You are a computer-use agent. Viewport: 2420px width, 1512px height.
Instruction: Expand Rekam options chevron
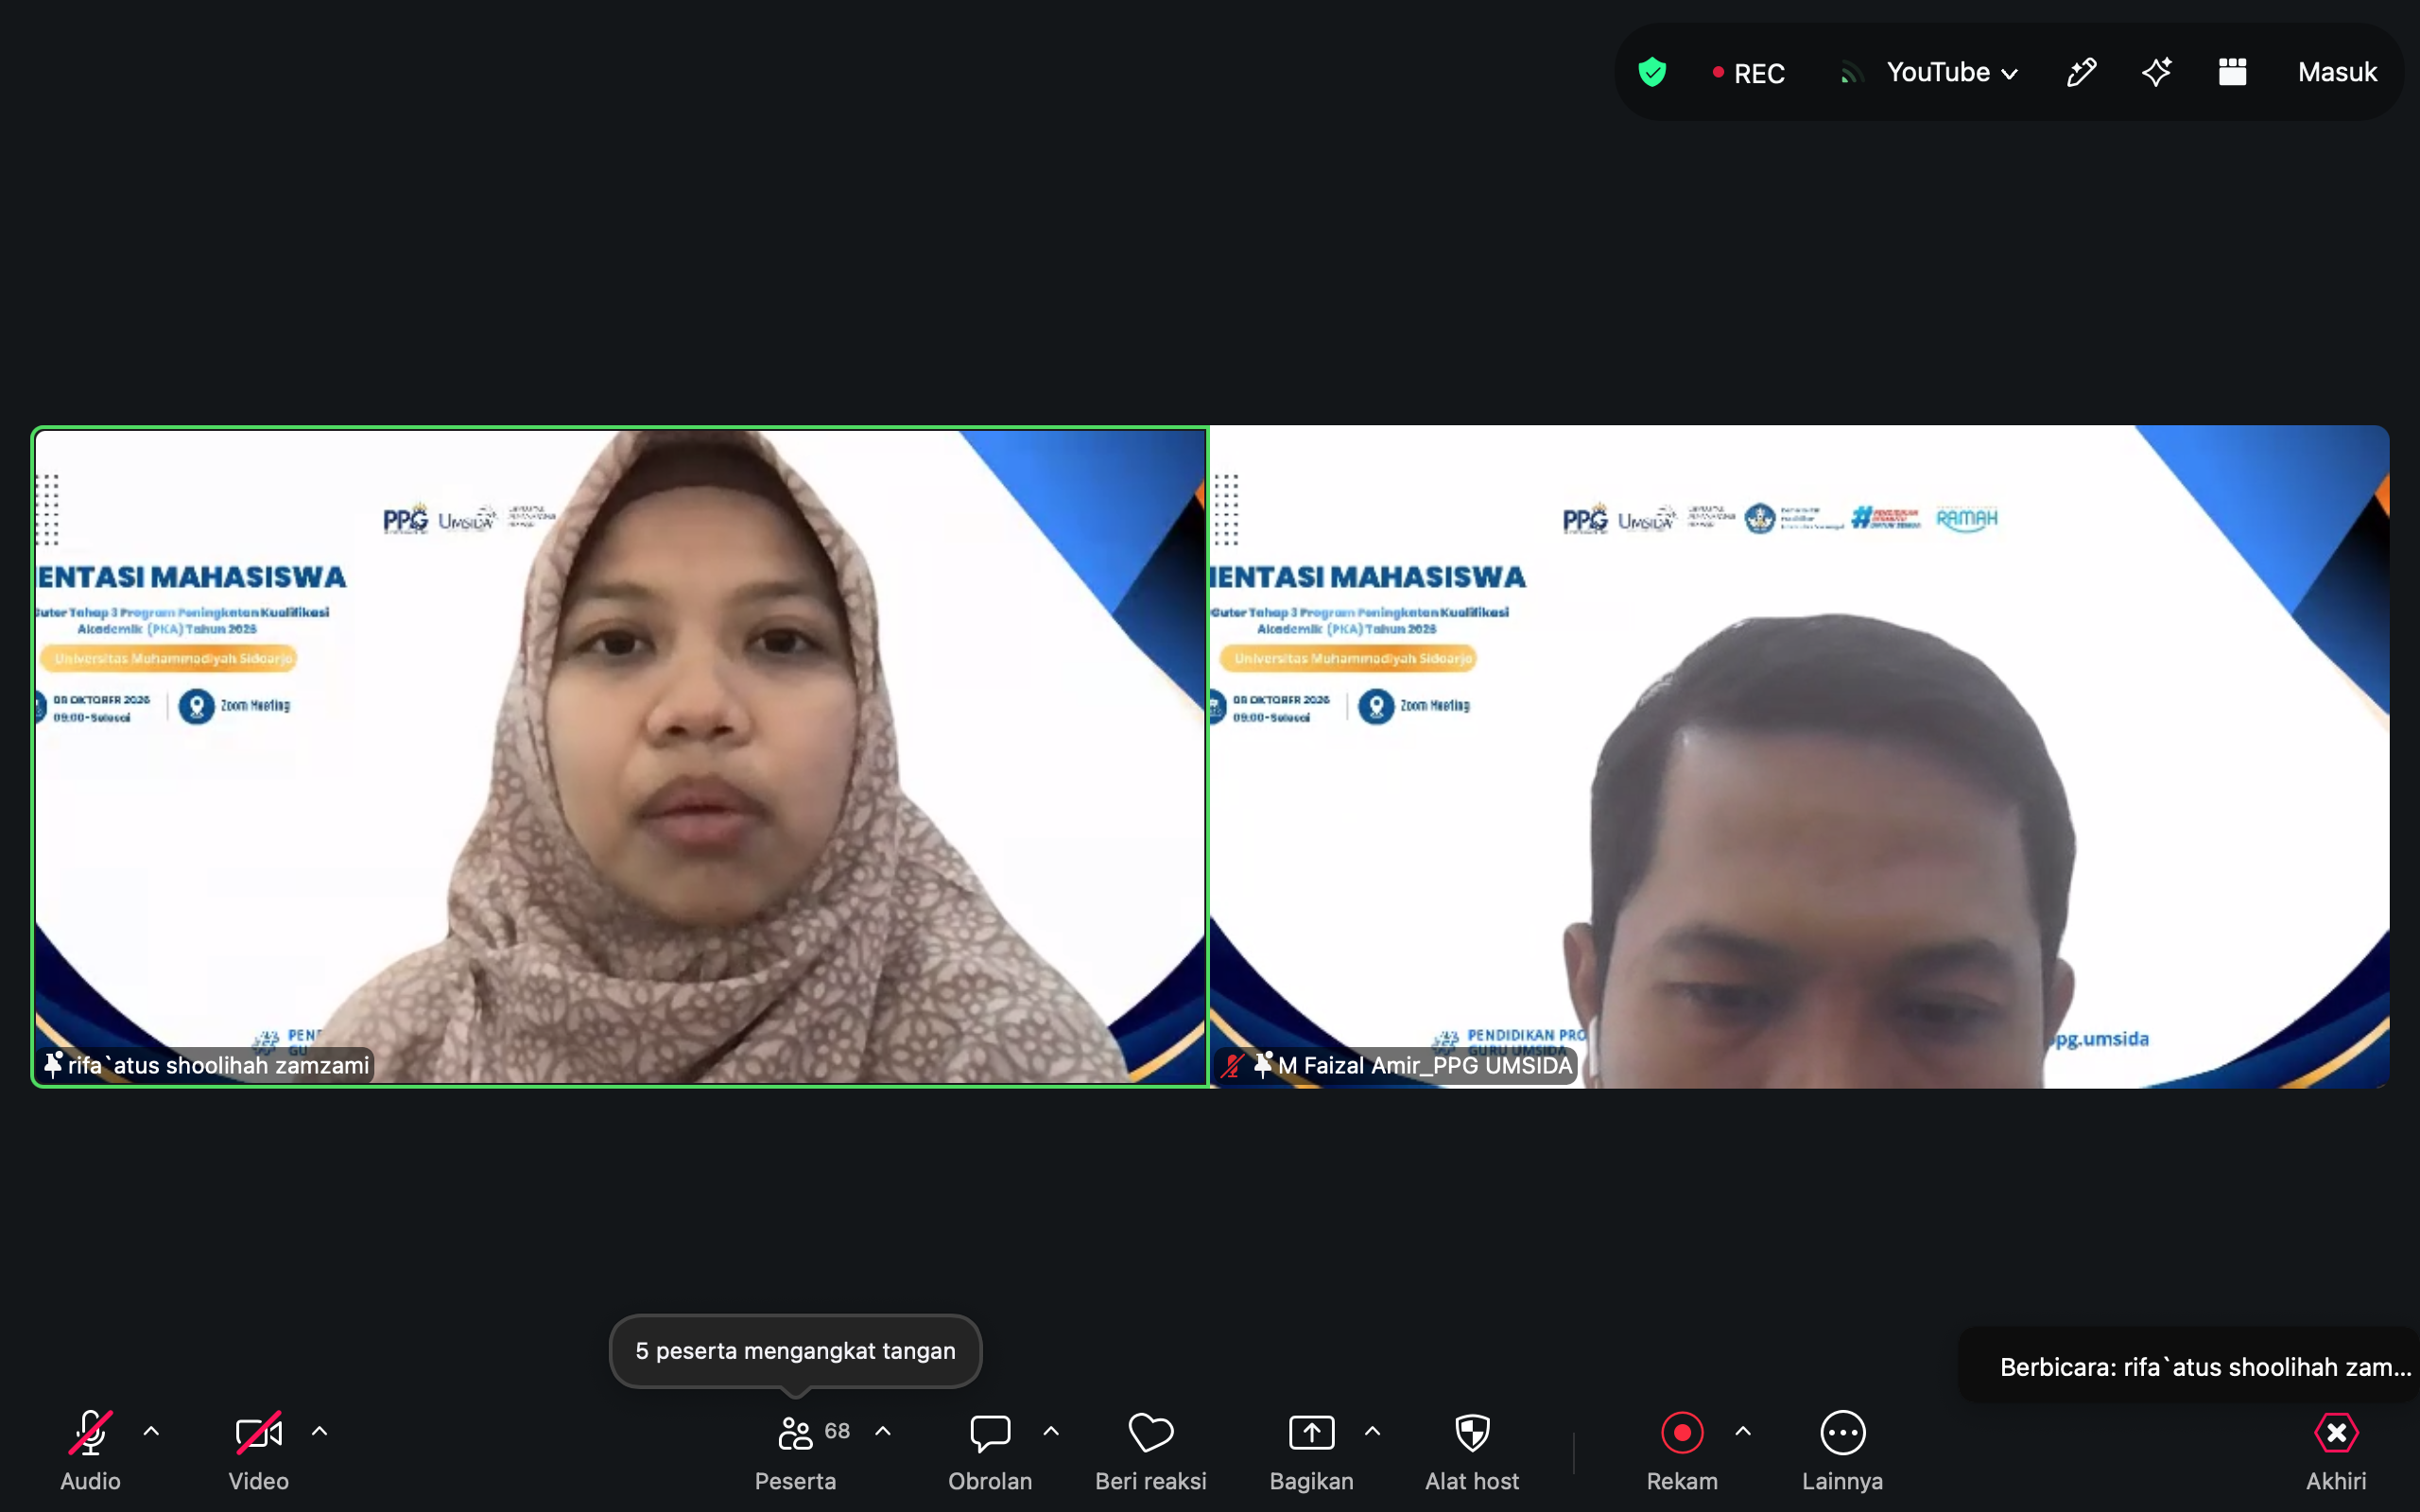pyautogui.click(x=1743, y=1431)
